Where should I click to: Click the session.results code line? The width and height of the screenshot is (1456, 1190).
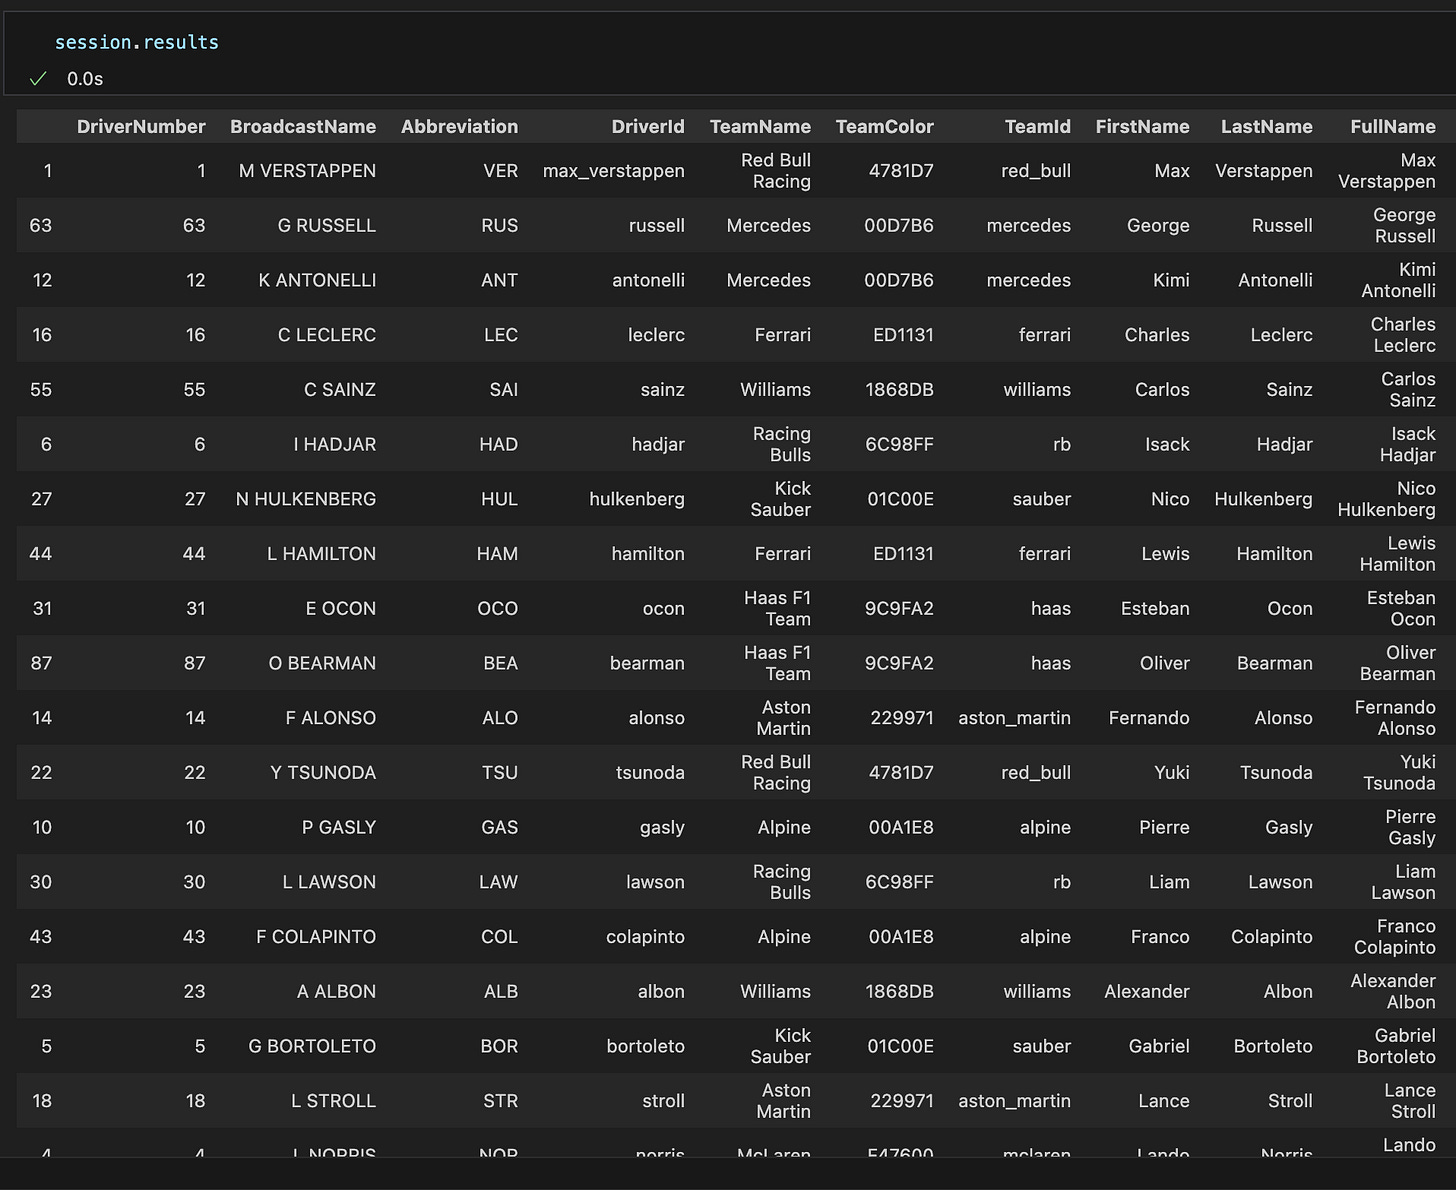point(136,42)
